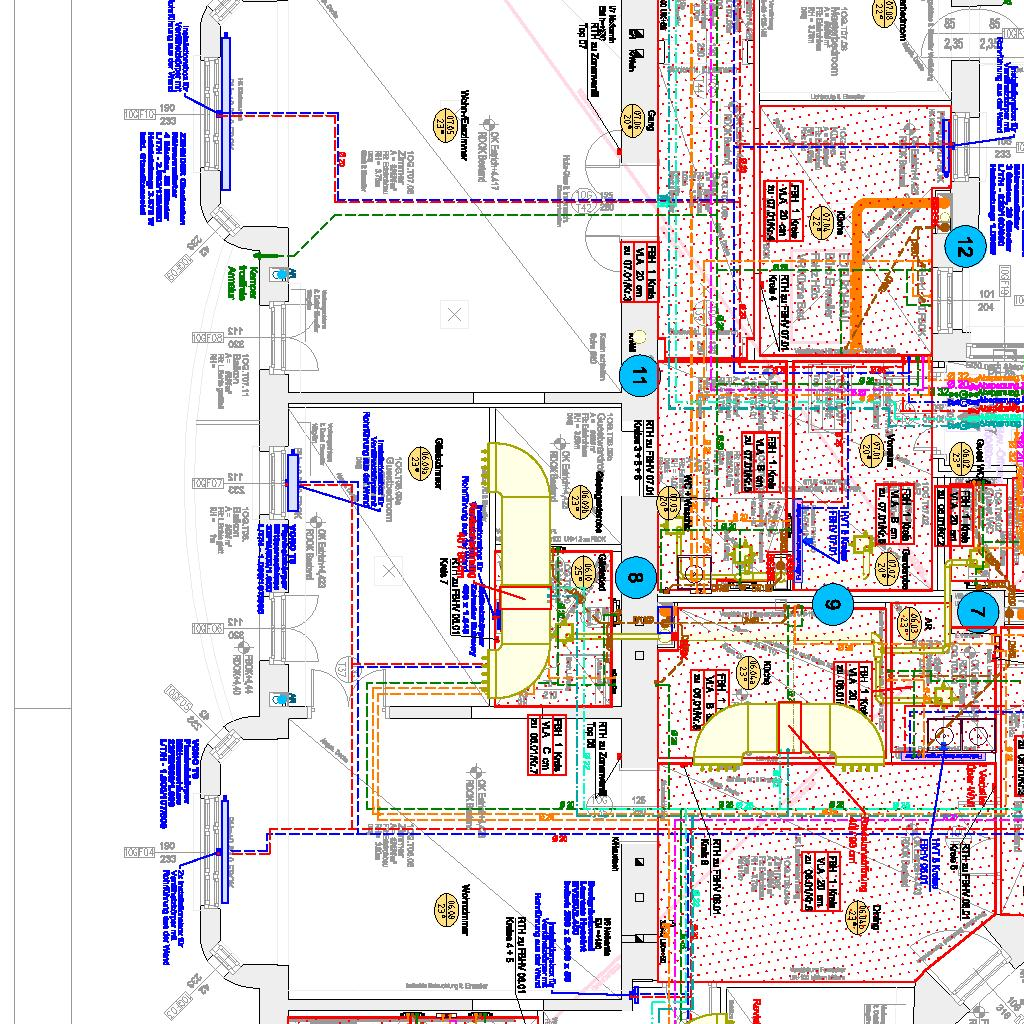
Task: Select the 10GF04 window tag label
Action: 137,852
